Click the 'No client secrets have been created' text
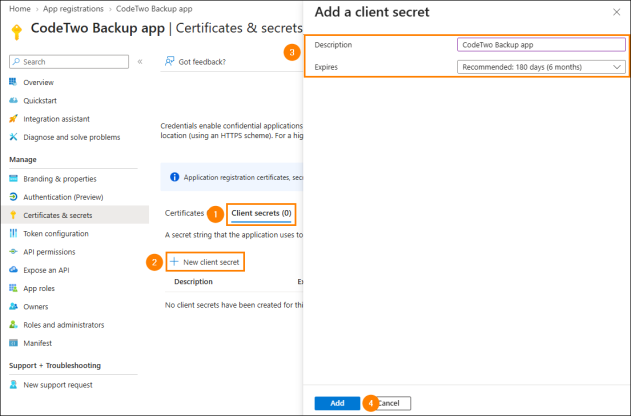 click(234, 305)
